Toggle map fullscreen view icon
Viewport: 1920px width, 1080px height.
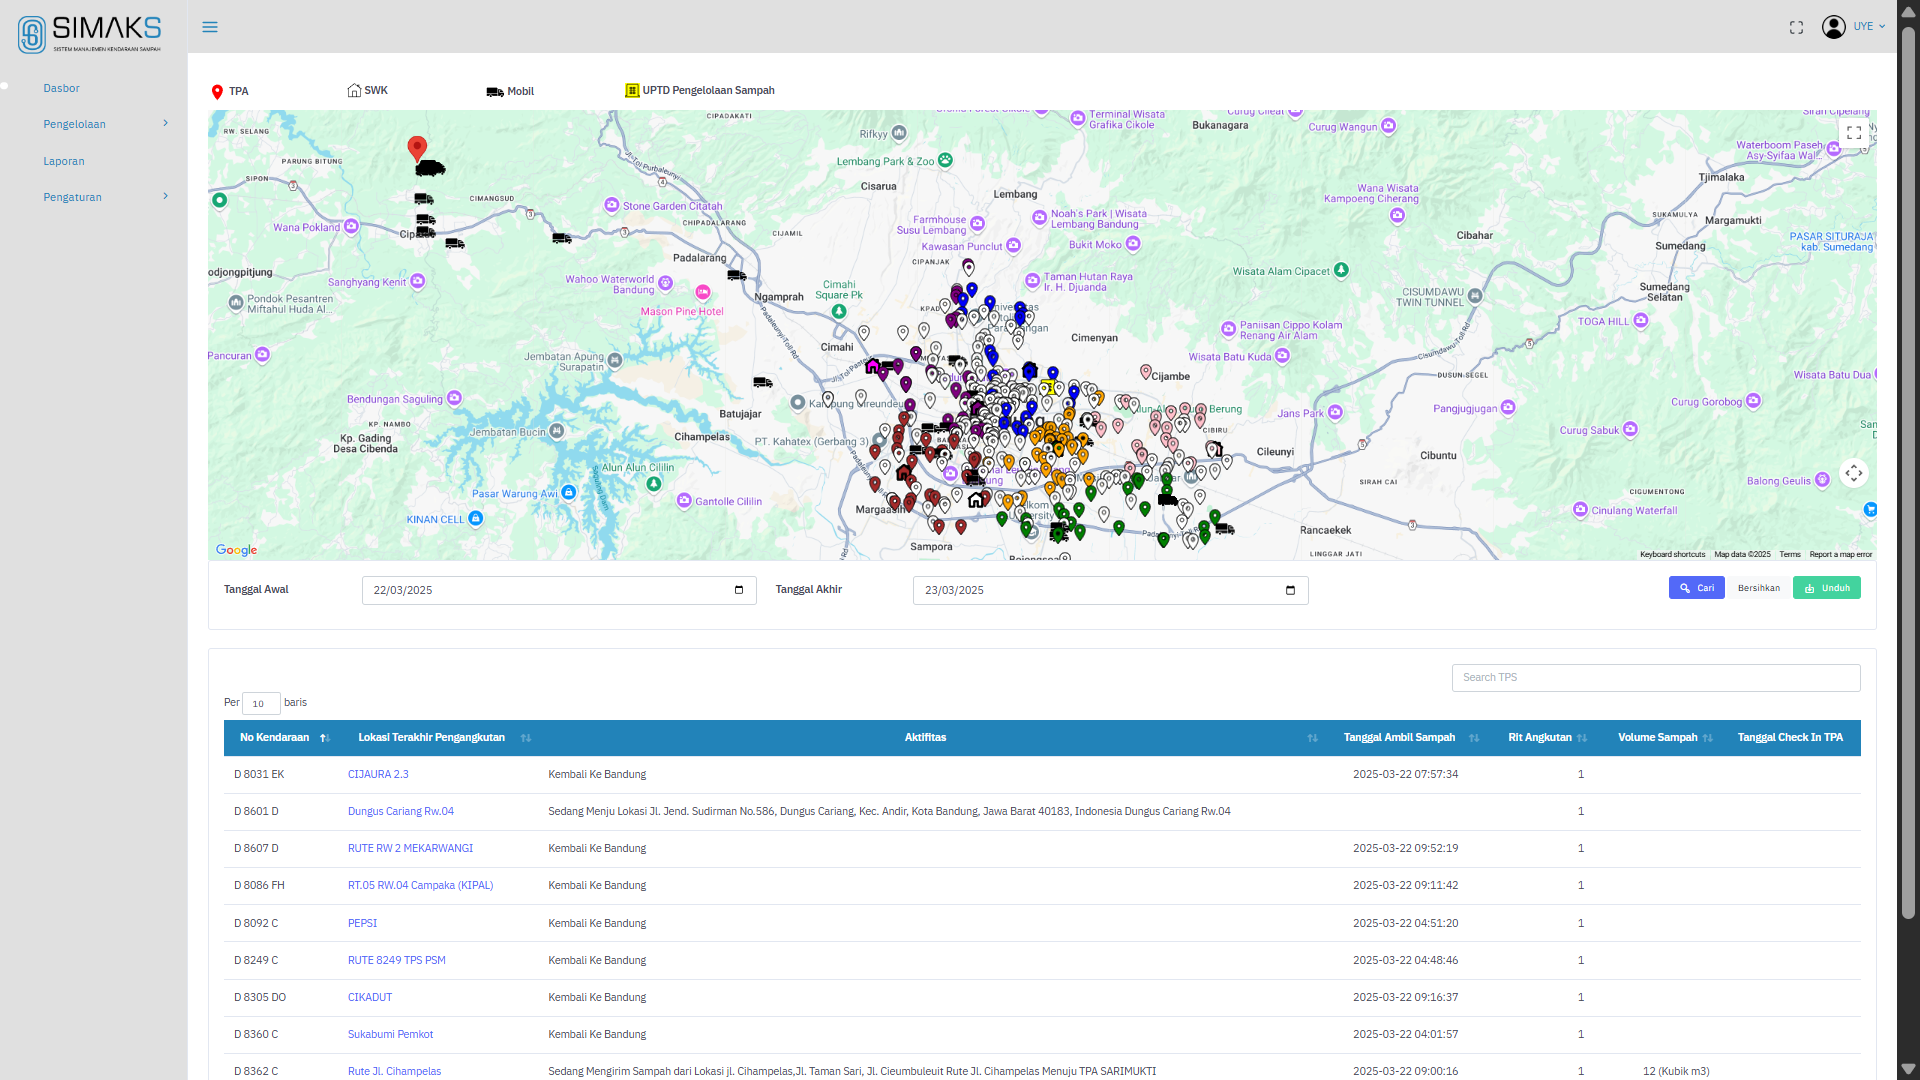1853,132
